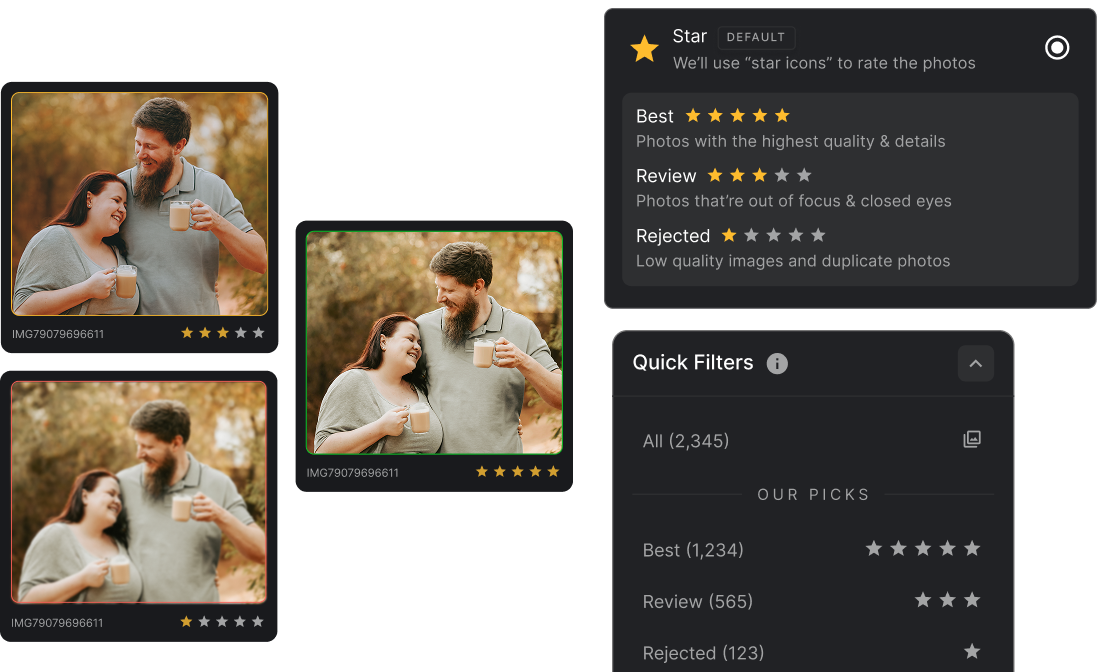Screen dimensions: 1104x672
Task: Open the yellow-bordered three-star photo thumbnail
Action: 139,204
